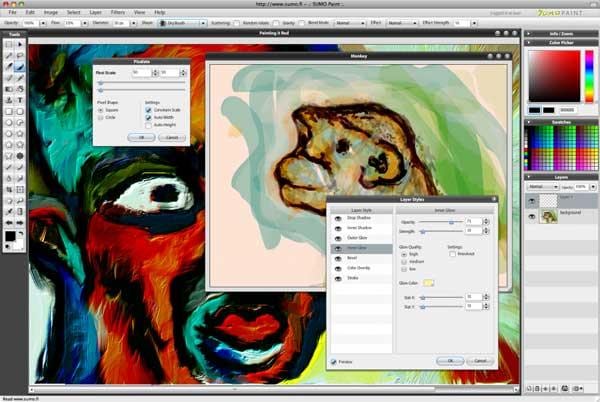Click the left arrow in Tools panel
Screen dimensions: 600x402
9,223
